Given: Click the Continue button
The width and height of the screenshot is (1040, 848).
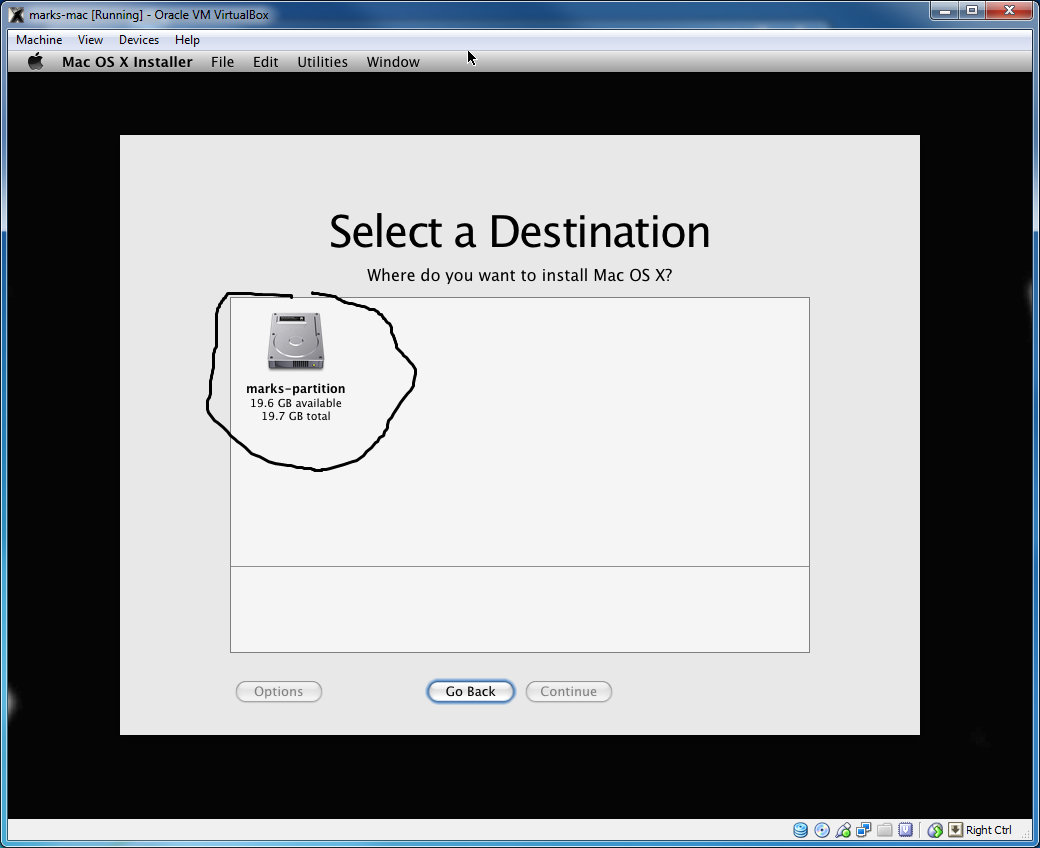Looking at the screenshot, I should coord(568,691).
